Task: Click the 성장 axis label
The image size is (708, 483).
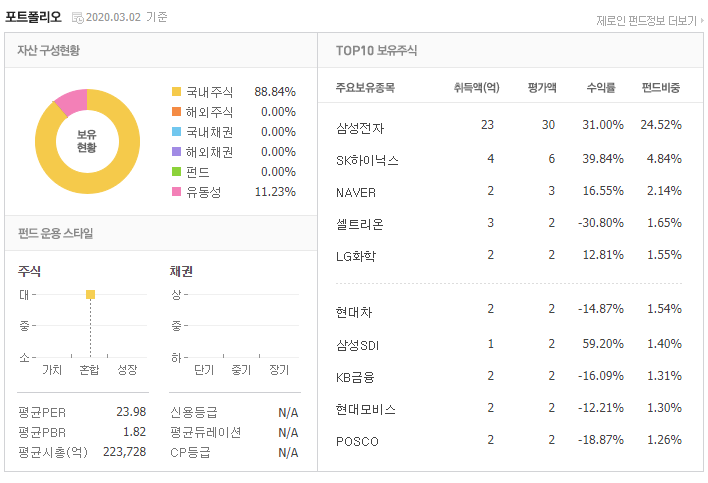Action: [127, 370]
